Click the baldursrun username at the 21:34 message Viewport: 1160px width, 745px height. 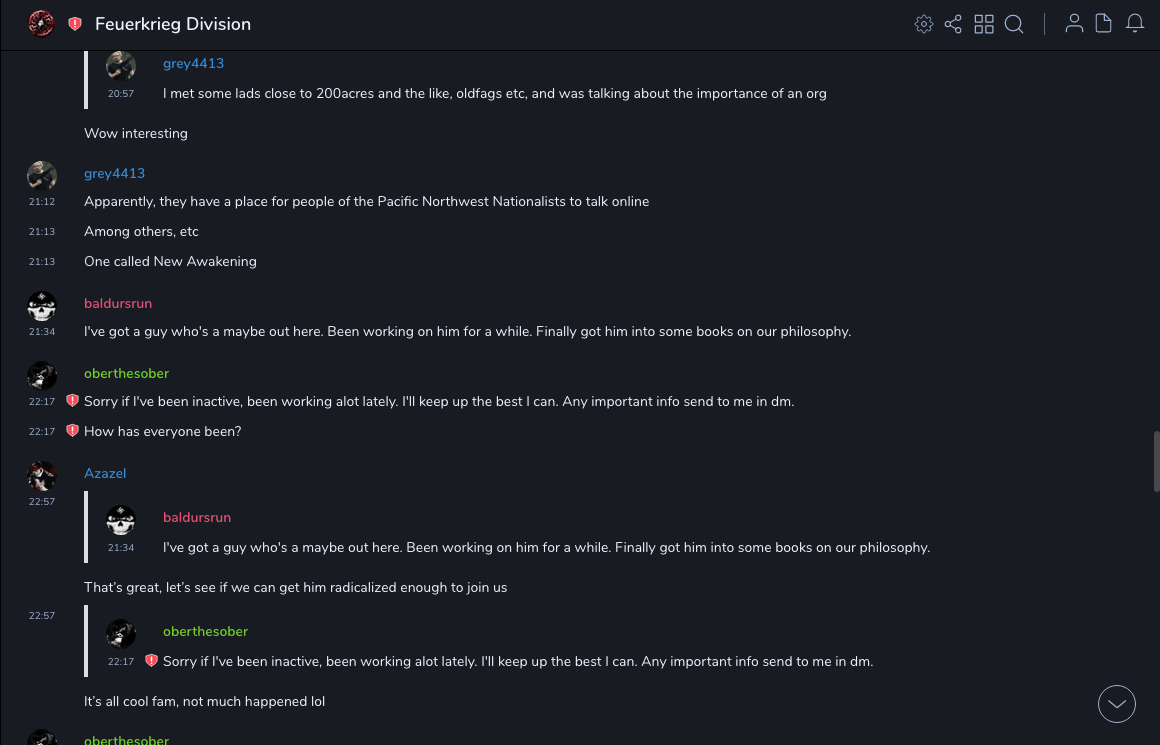pyautogui.click(x=118, y=303)
